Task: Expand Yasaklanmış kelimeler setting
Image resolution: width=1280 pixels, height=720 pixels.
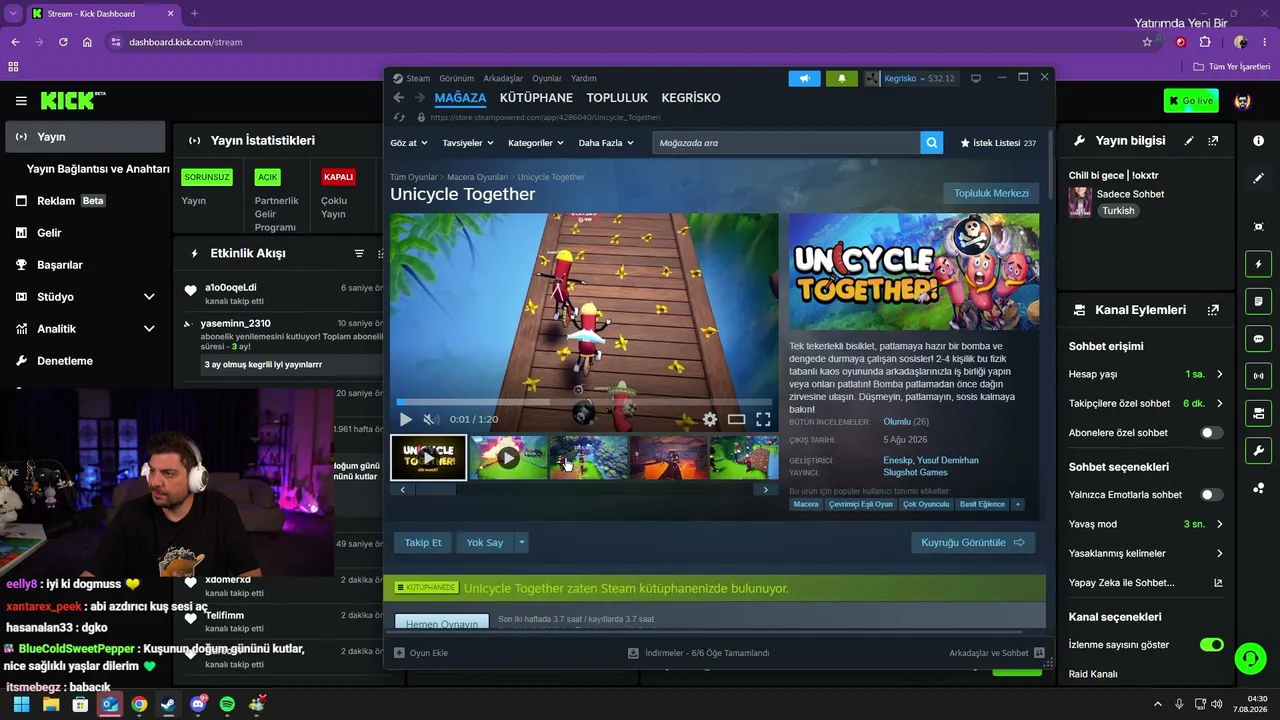Action: (1219, 553)
